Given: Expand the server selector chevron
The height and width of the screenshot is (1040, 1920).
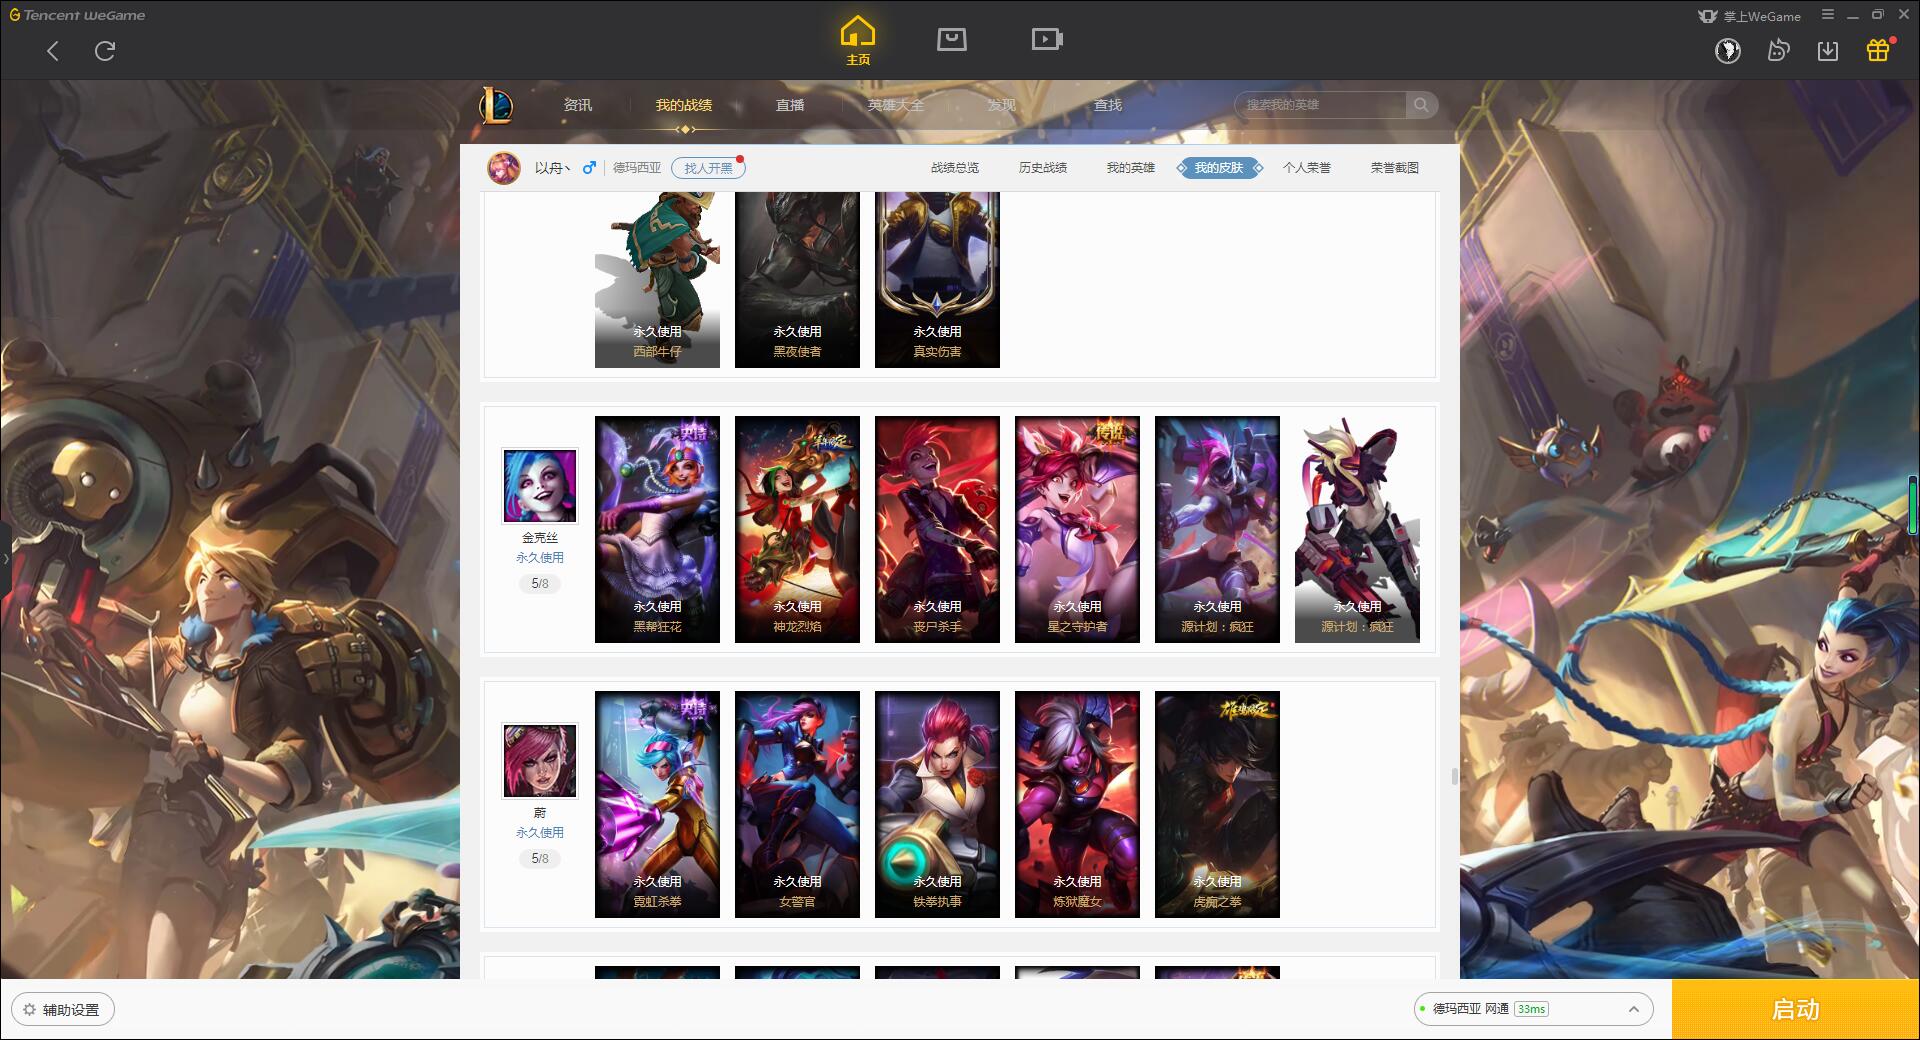Looking at the screenshot, I should [x=1633, y=1009].
